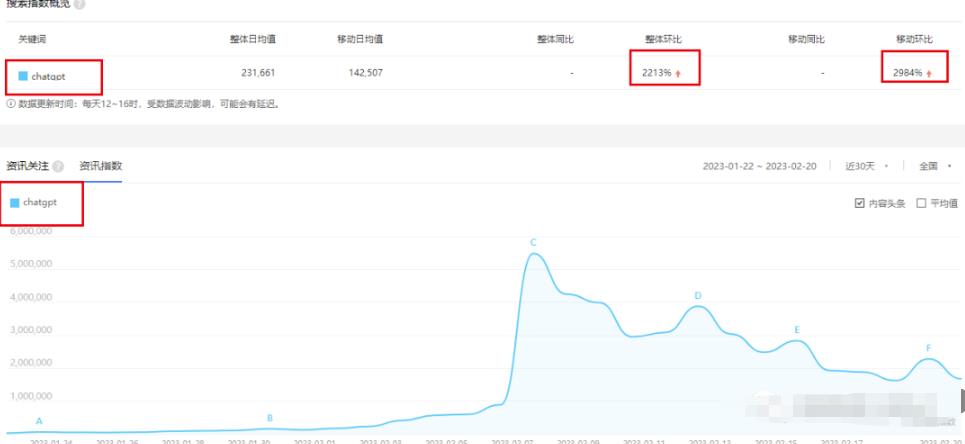Viewport: 965px width, 444px height.
Task: Click headline marker C at the chart peak
Action: coord(534,243)
